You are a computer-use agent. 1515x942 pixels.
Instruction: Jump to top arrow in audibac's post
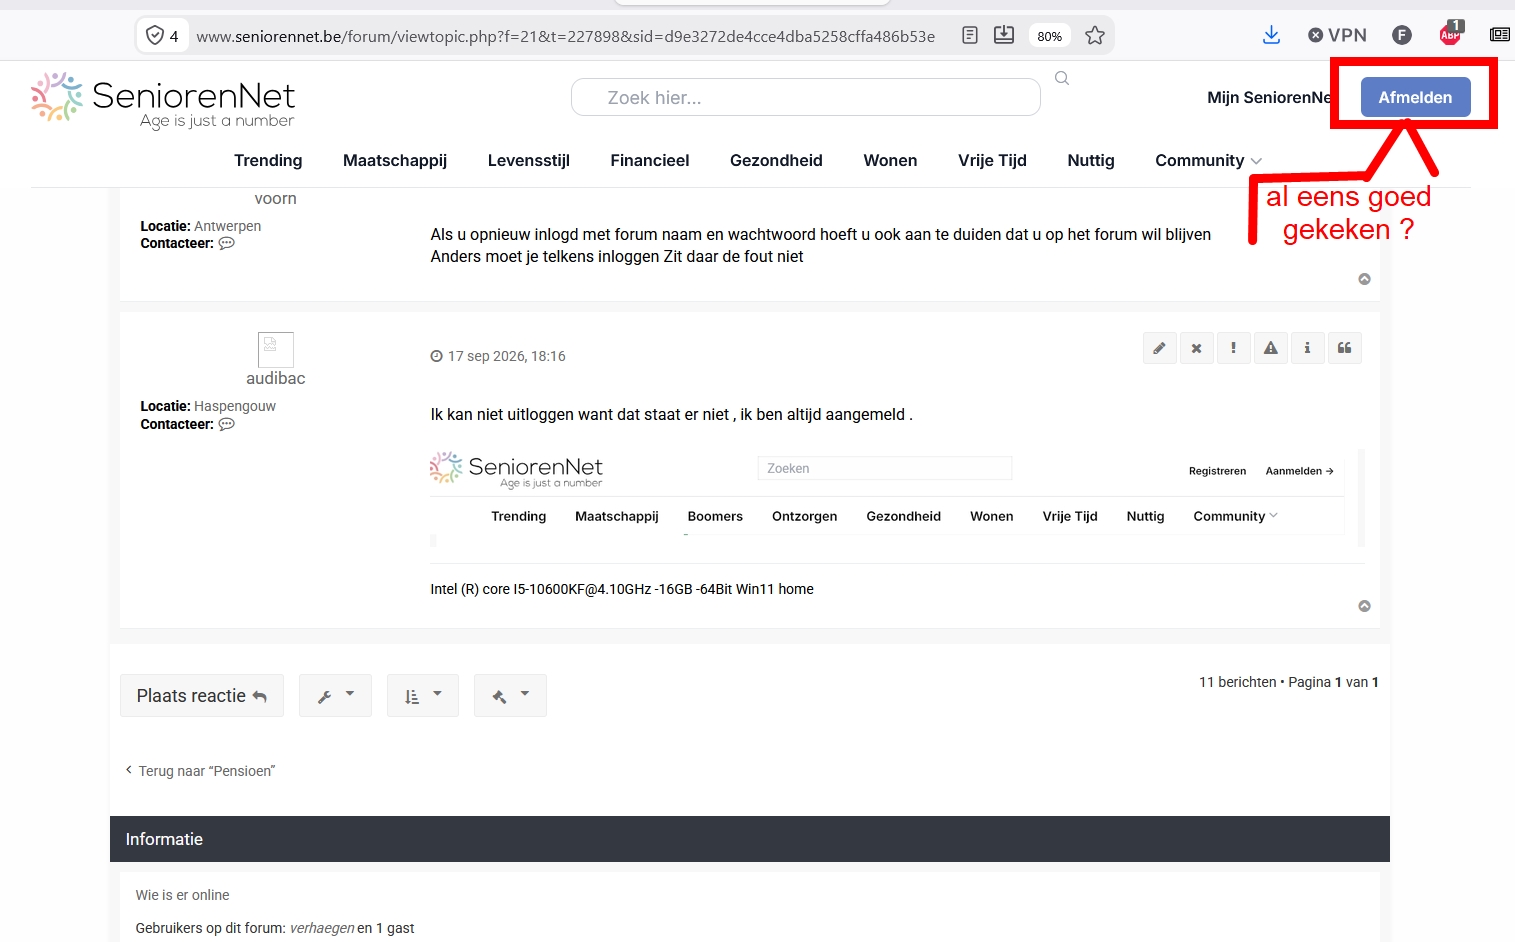point(1364,606)
